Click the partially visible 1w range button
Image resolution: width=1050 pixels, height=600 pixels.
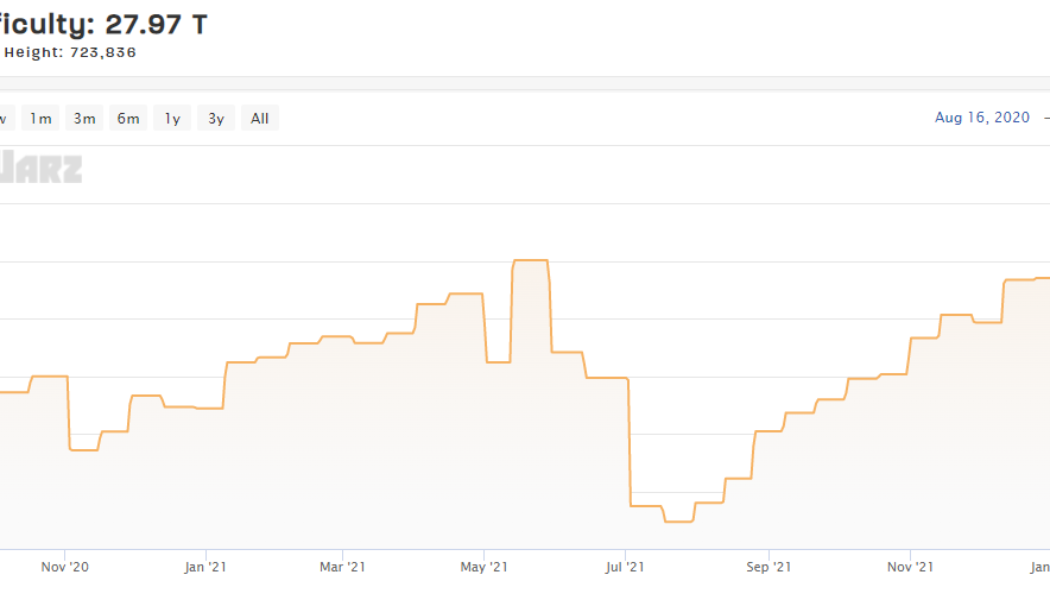click(6, 118)
